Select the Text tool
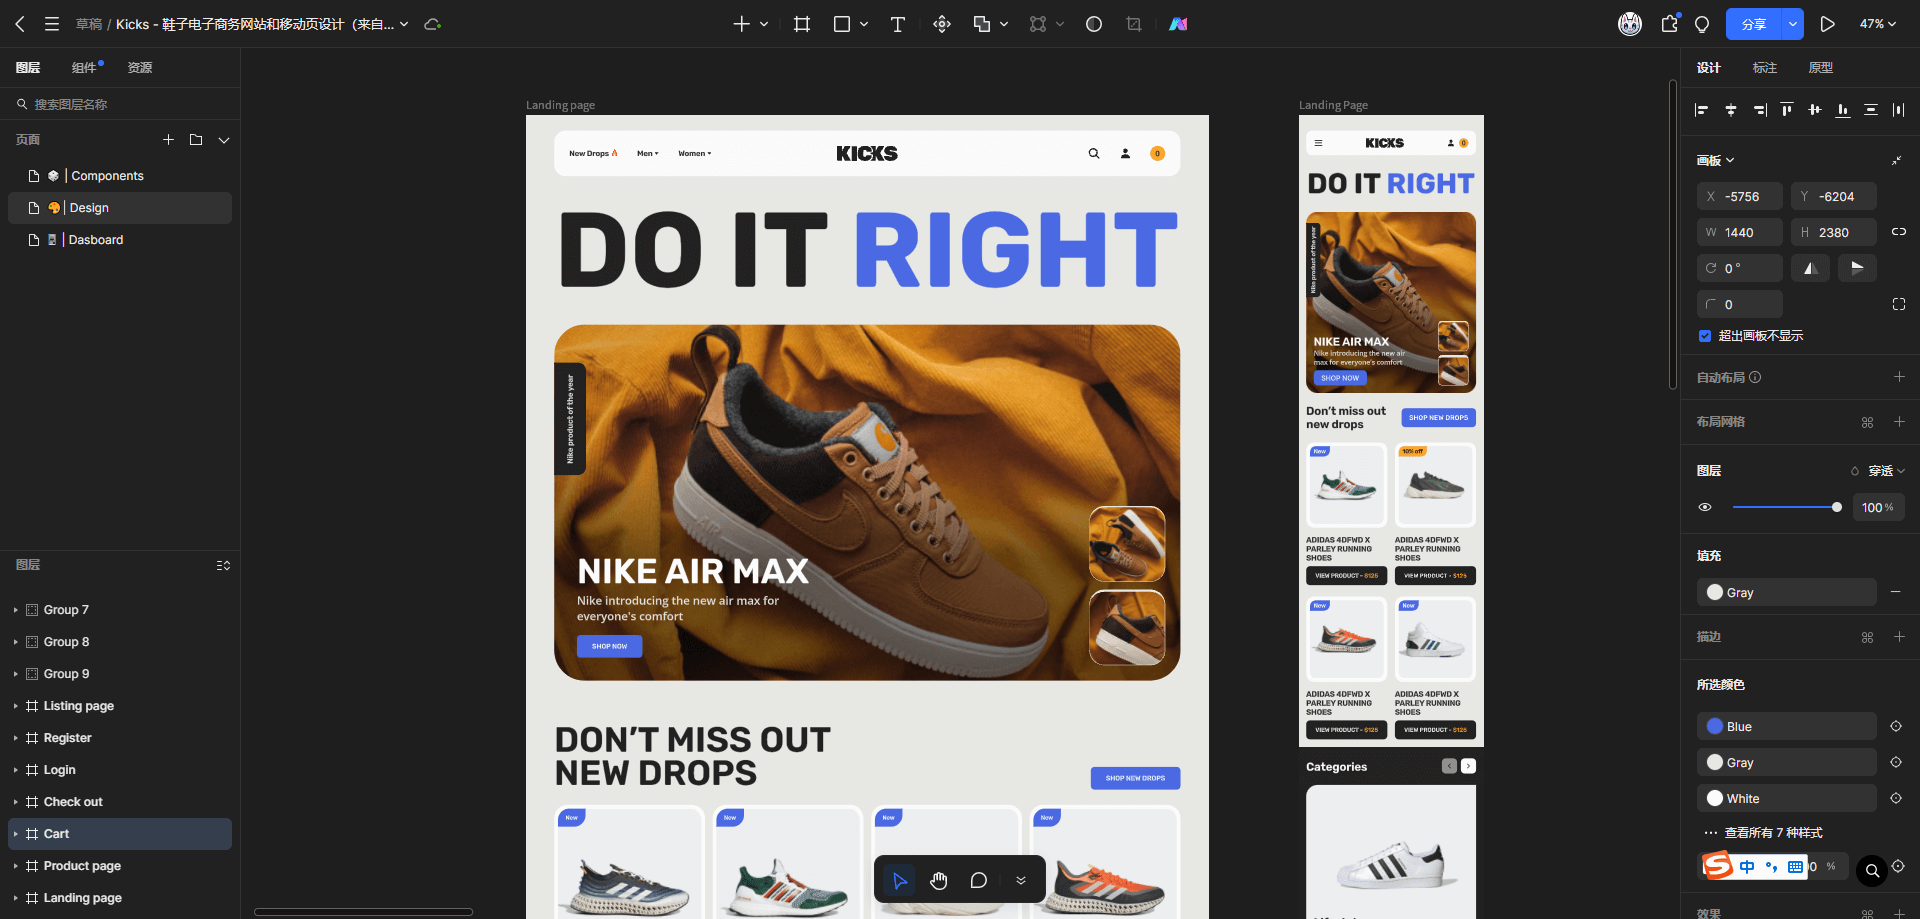Screen dimensions: 1920x919 click(898, 24)
